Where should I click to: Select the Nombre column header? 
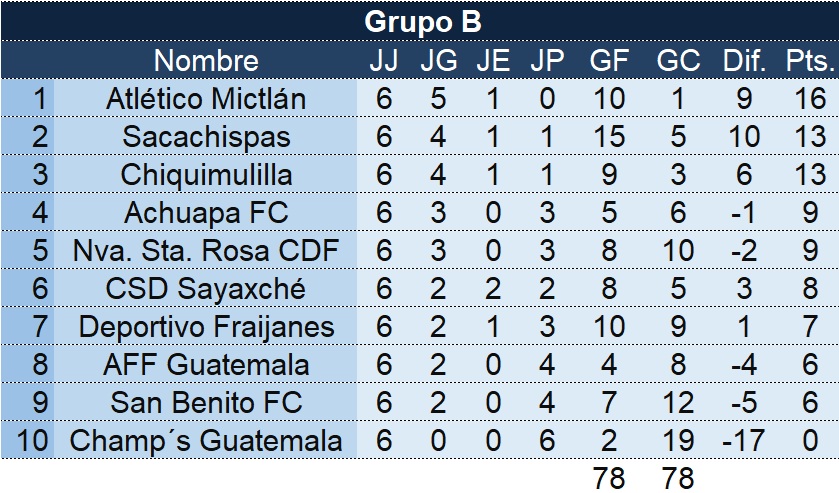click(206, 60)
